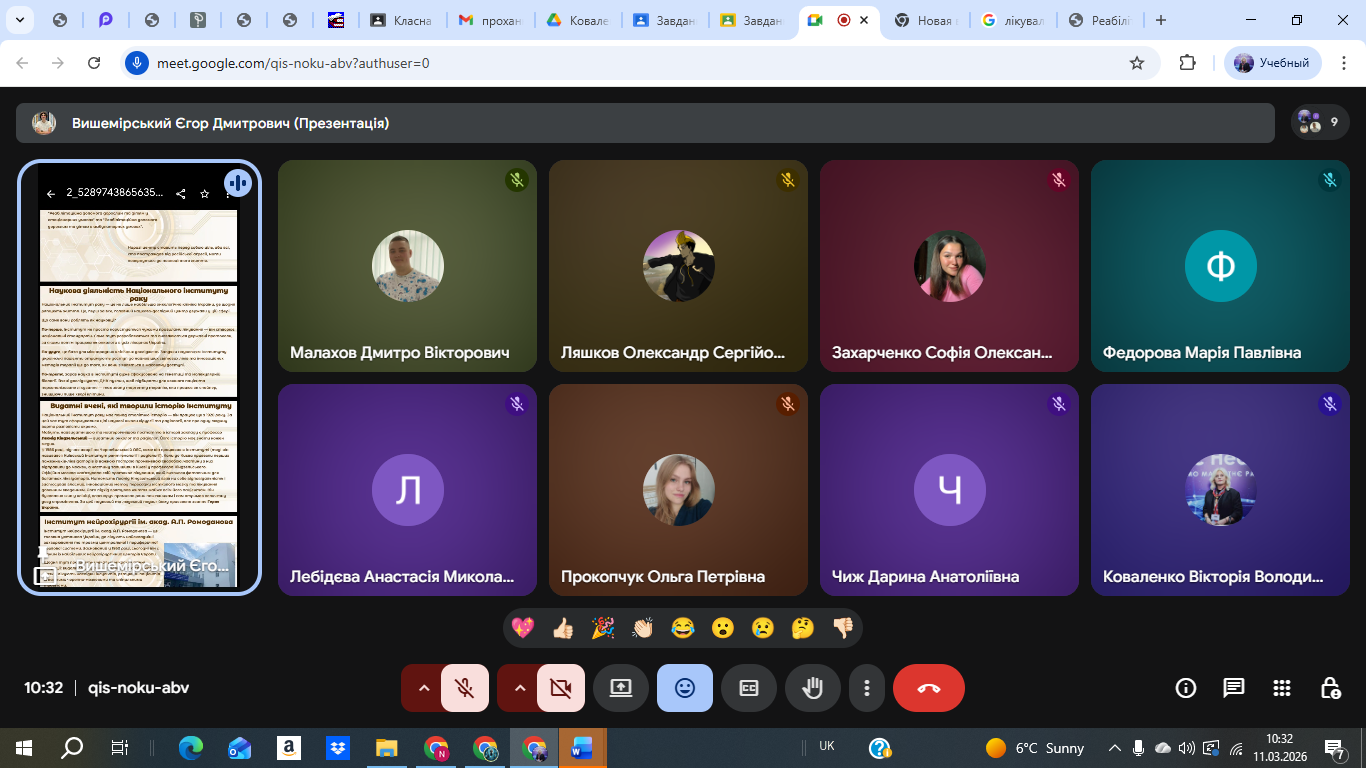
Task: Open Microsoft Word from the taskbar
Action: pyautogui.click(x=581, y=748)
